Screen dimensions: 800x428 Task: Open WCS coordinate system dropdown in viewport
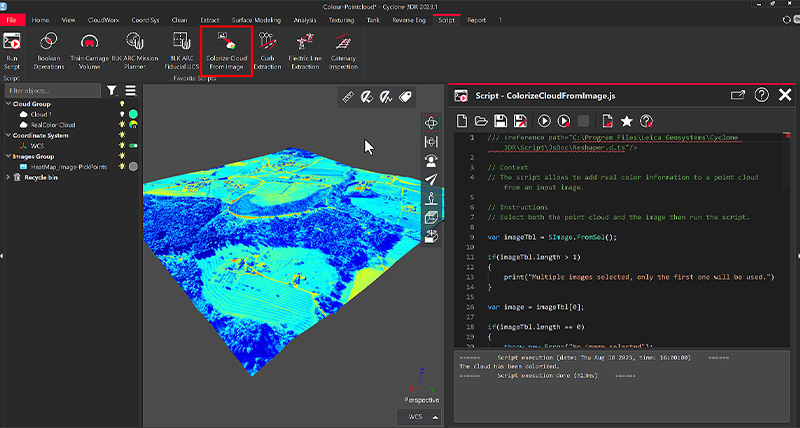point(419,417)
